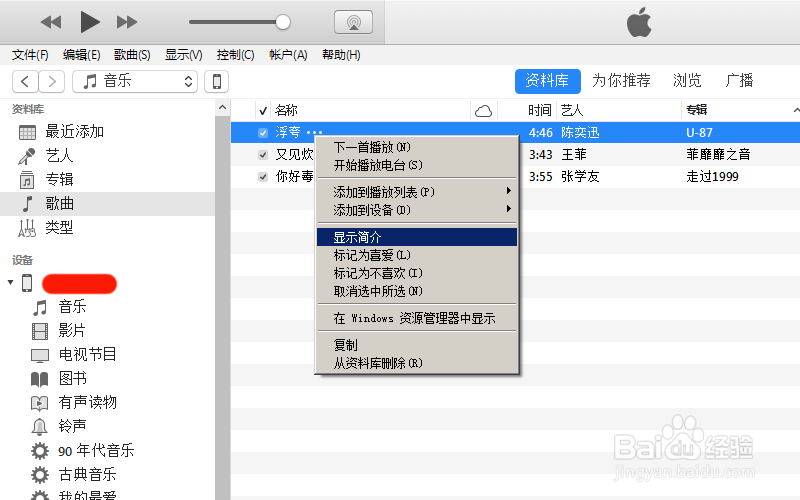
Task: Open the 90 年代音乐 smart playlist
Action: click(95, 451)
